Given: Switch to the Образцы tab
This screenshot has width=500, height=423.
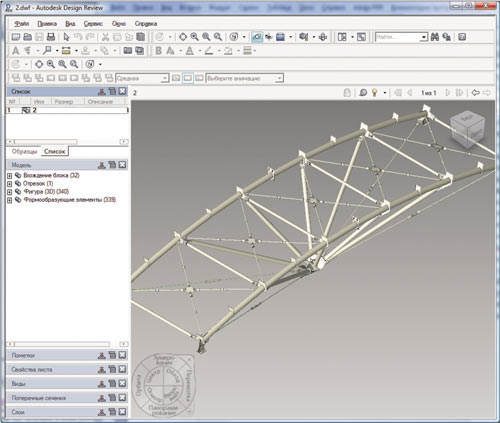Looking at the screenshot, I should 24,151.
